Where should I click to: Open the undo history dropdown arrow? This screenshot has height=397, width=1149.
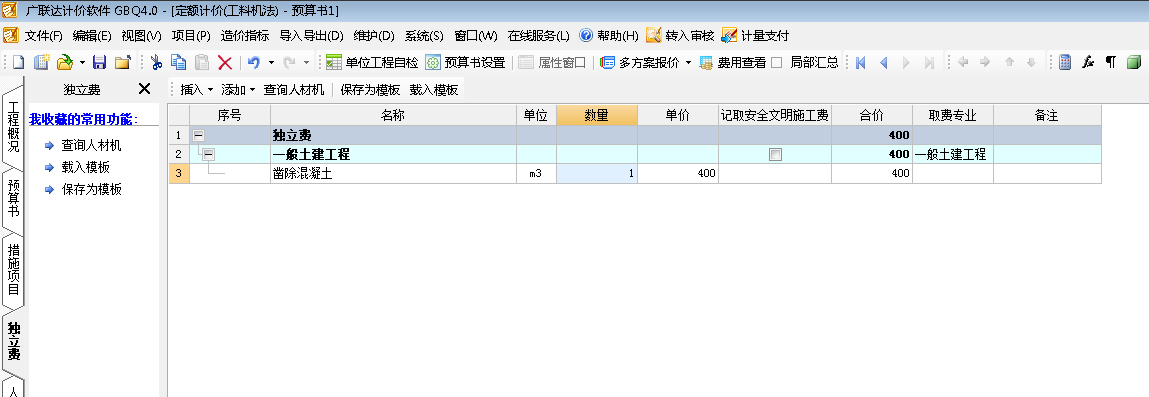tap(270, 62)
